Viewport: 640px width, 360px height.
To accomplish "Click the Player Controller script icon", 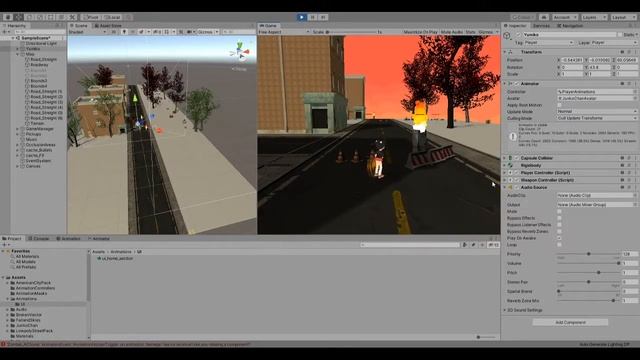I will click(510, 173).
